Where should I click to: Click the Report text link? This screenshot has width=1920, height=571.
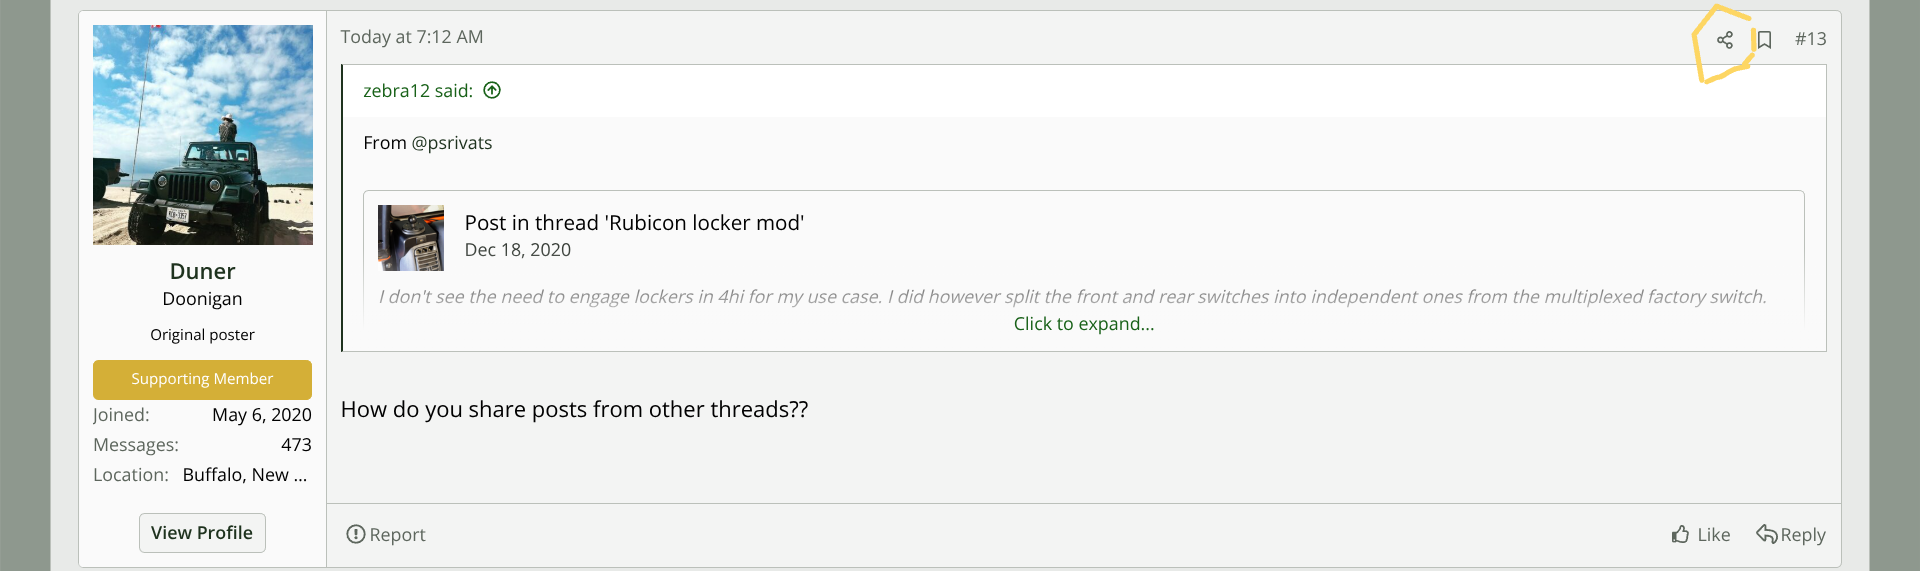point(397,535)
